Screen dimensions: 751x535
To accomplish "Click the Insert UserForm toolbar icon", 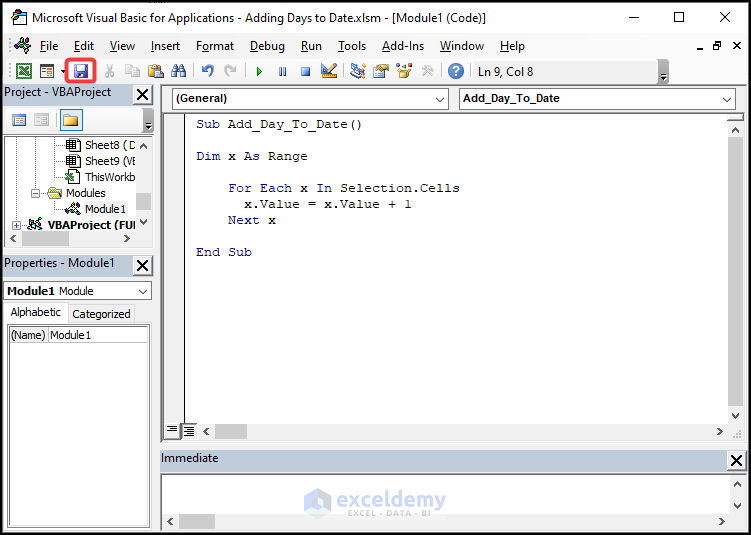I will pos(47,72).
